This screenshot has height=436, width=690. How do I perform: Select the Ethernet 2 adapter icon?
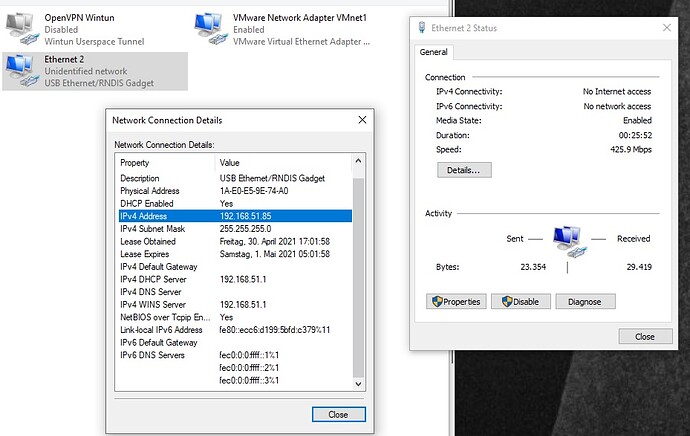coord(22,70)
